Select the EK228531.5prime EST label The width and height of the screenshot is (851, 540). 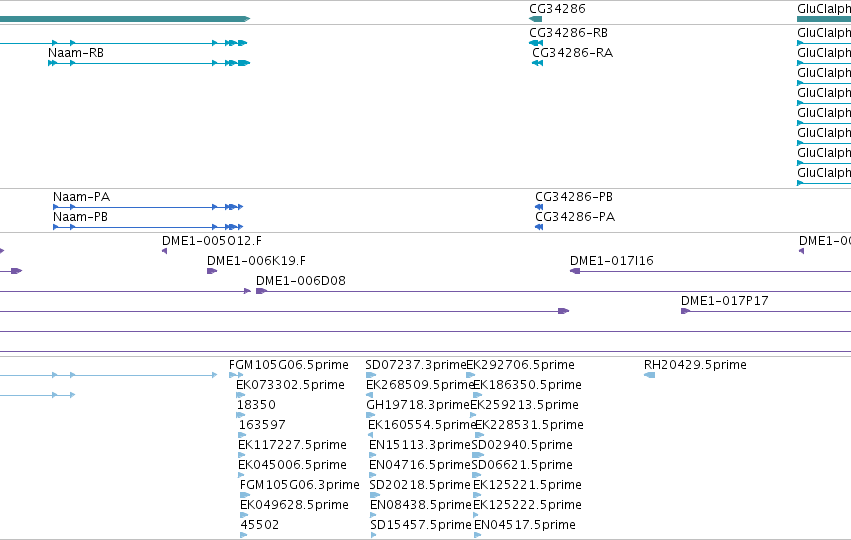click(x=529, y=425)
